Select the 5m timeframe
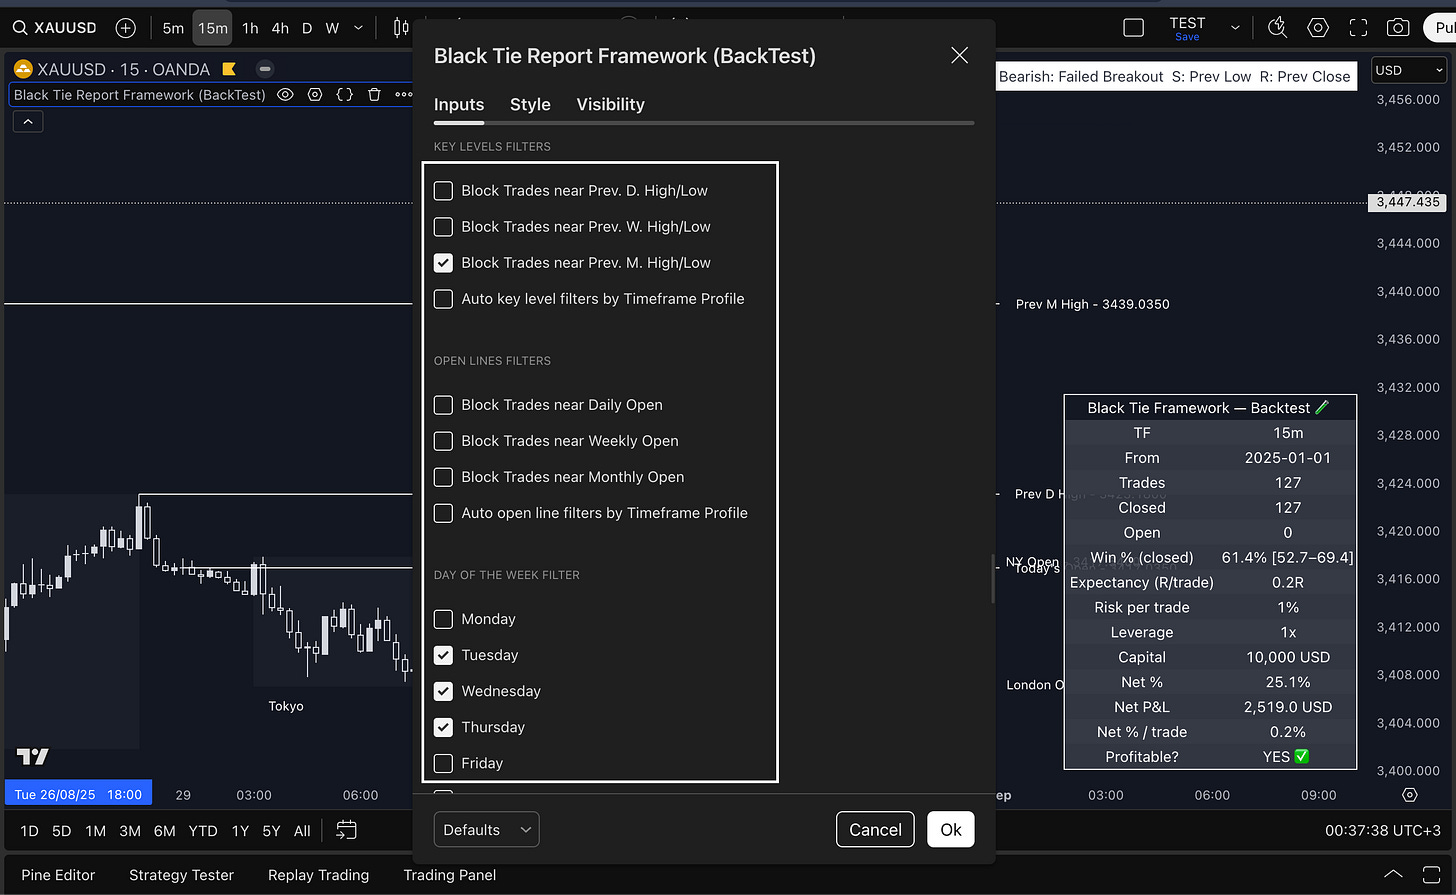 coord(173,28)
